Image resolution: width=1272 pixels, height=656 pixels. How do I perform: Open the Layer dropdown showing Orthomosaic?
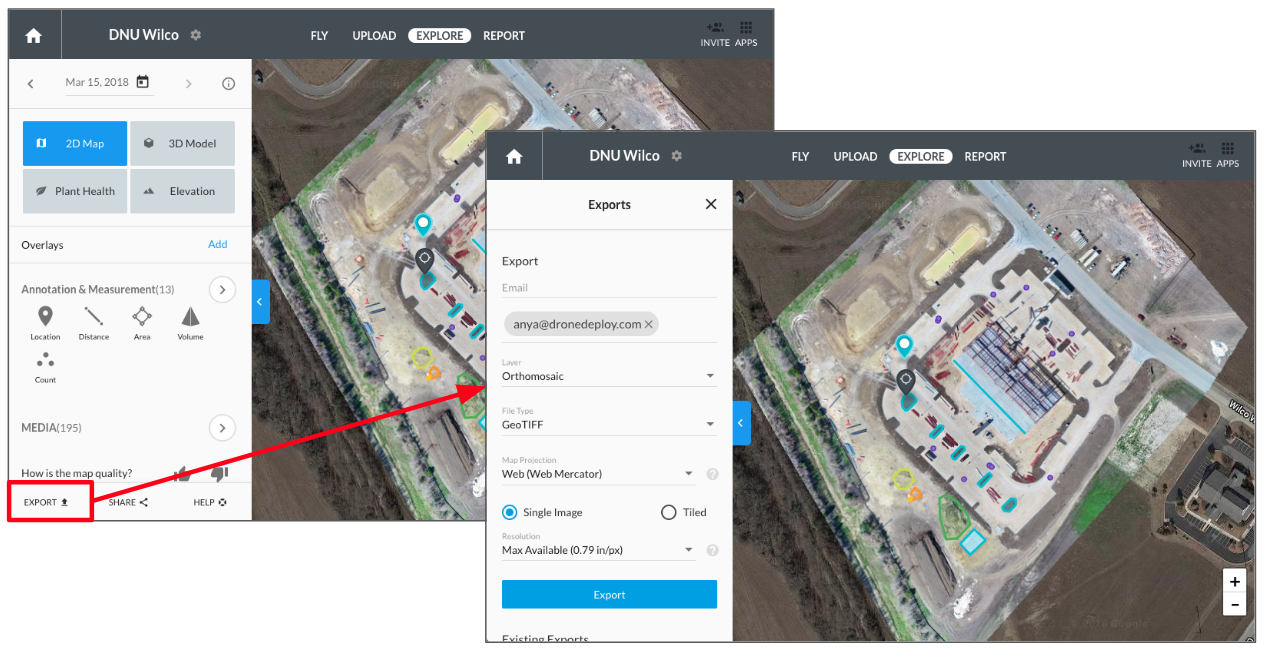pos(609,377)
